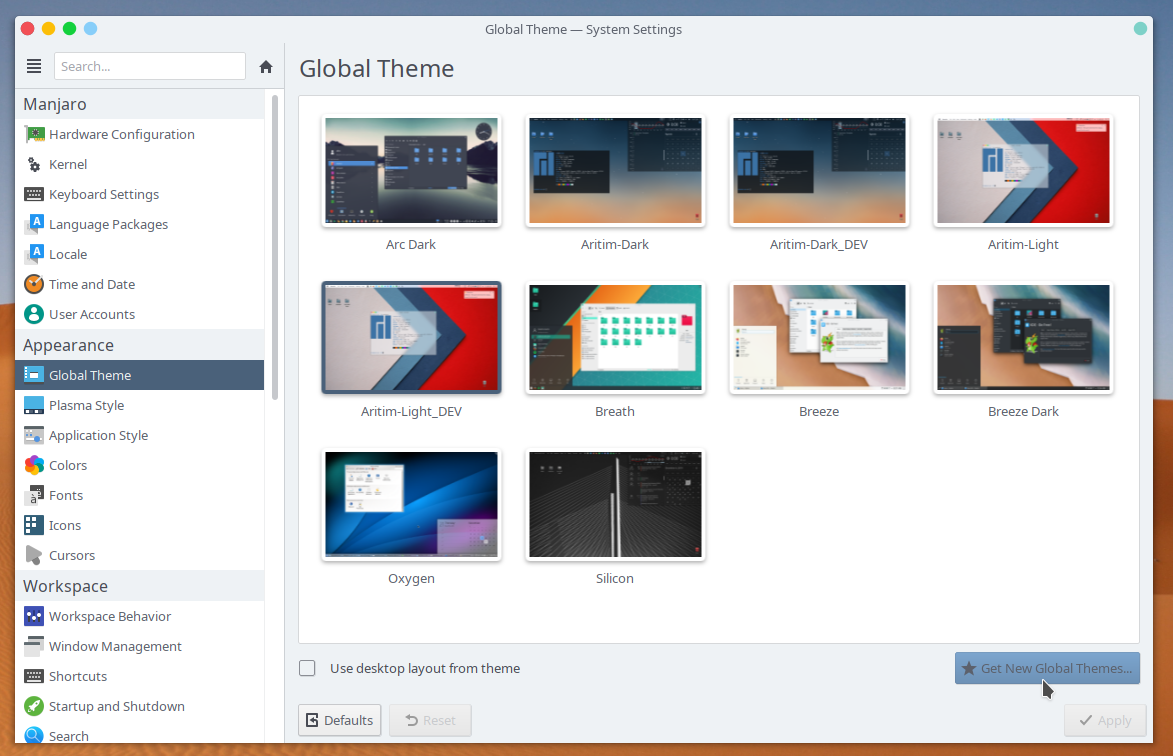Click the Apply button
This screenshot has width=1173, height=756.
[x=1105, y=720]
